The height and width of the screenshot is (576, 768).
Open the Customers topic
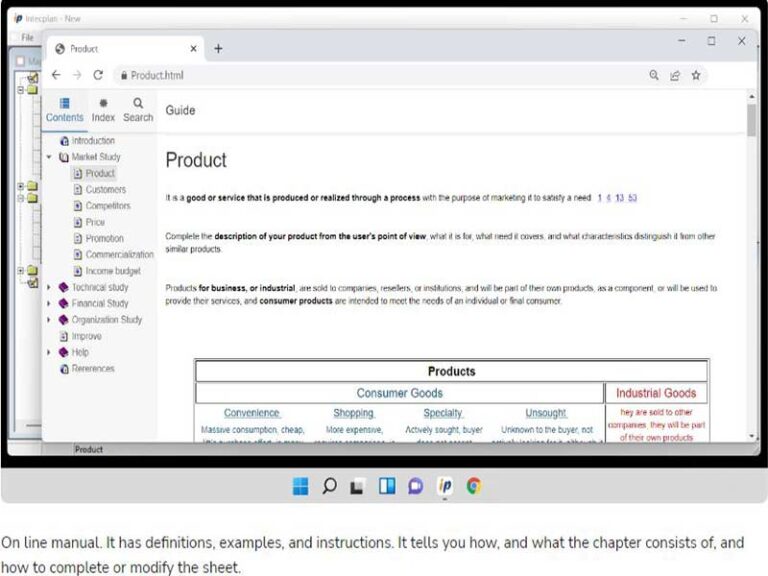point(106,190)
